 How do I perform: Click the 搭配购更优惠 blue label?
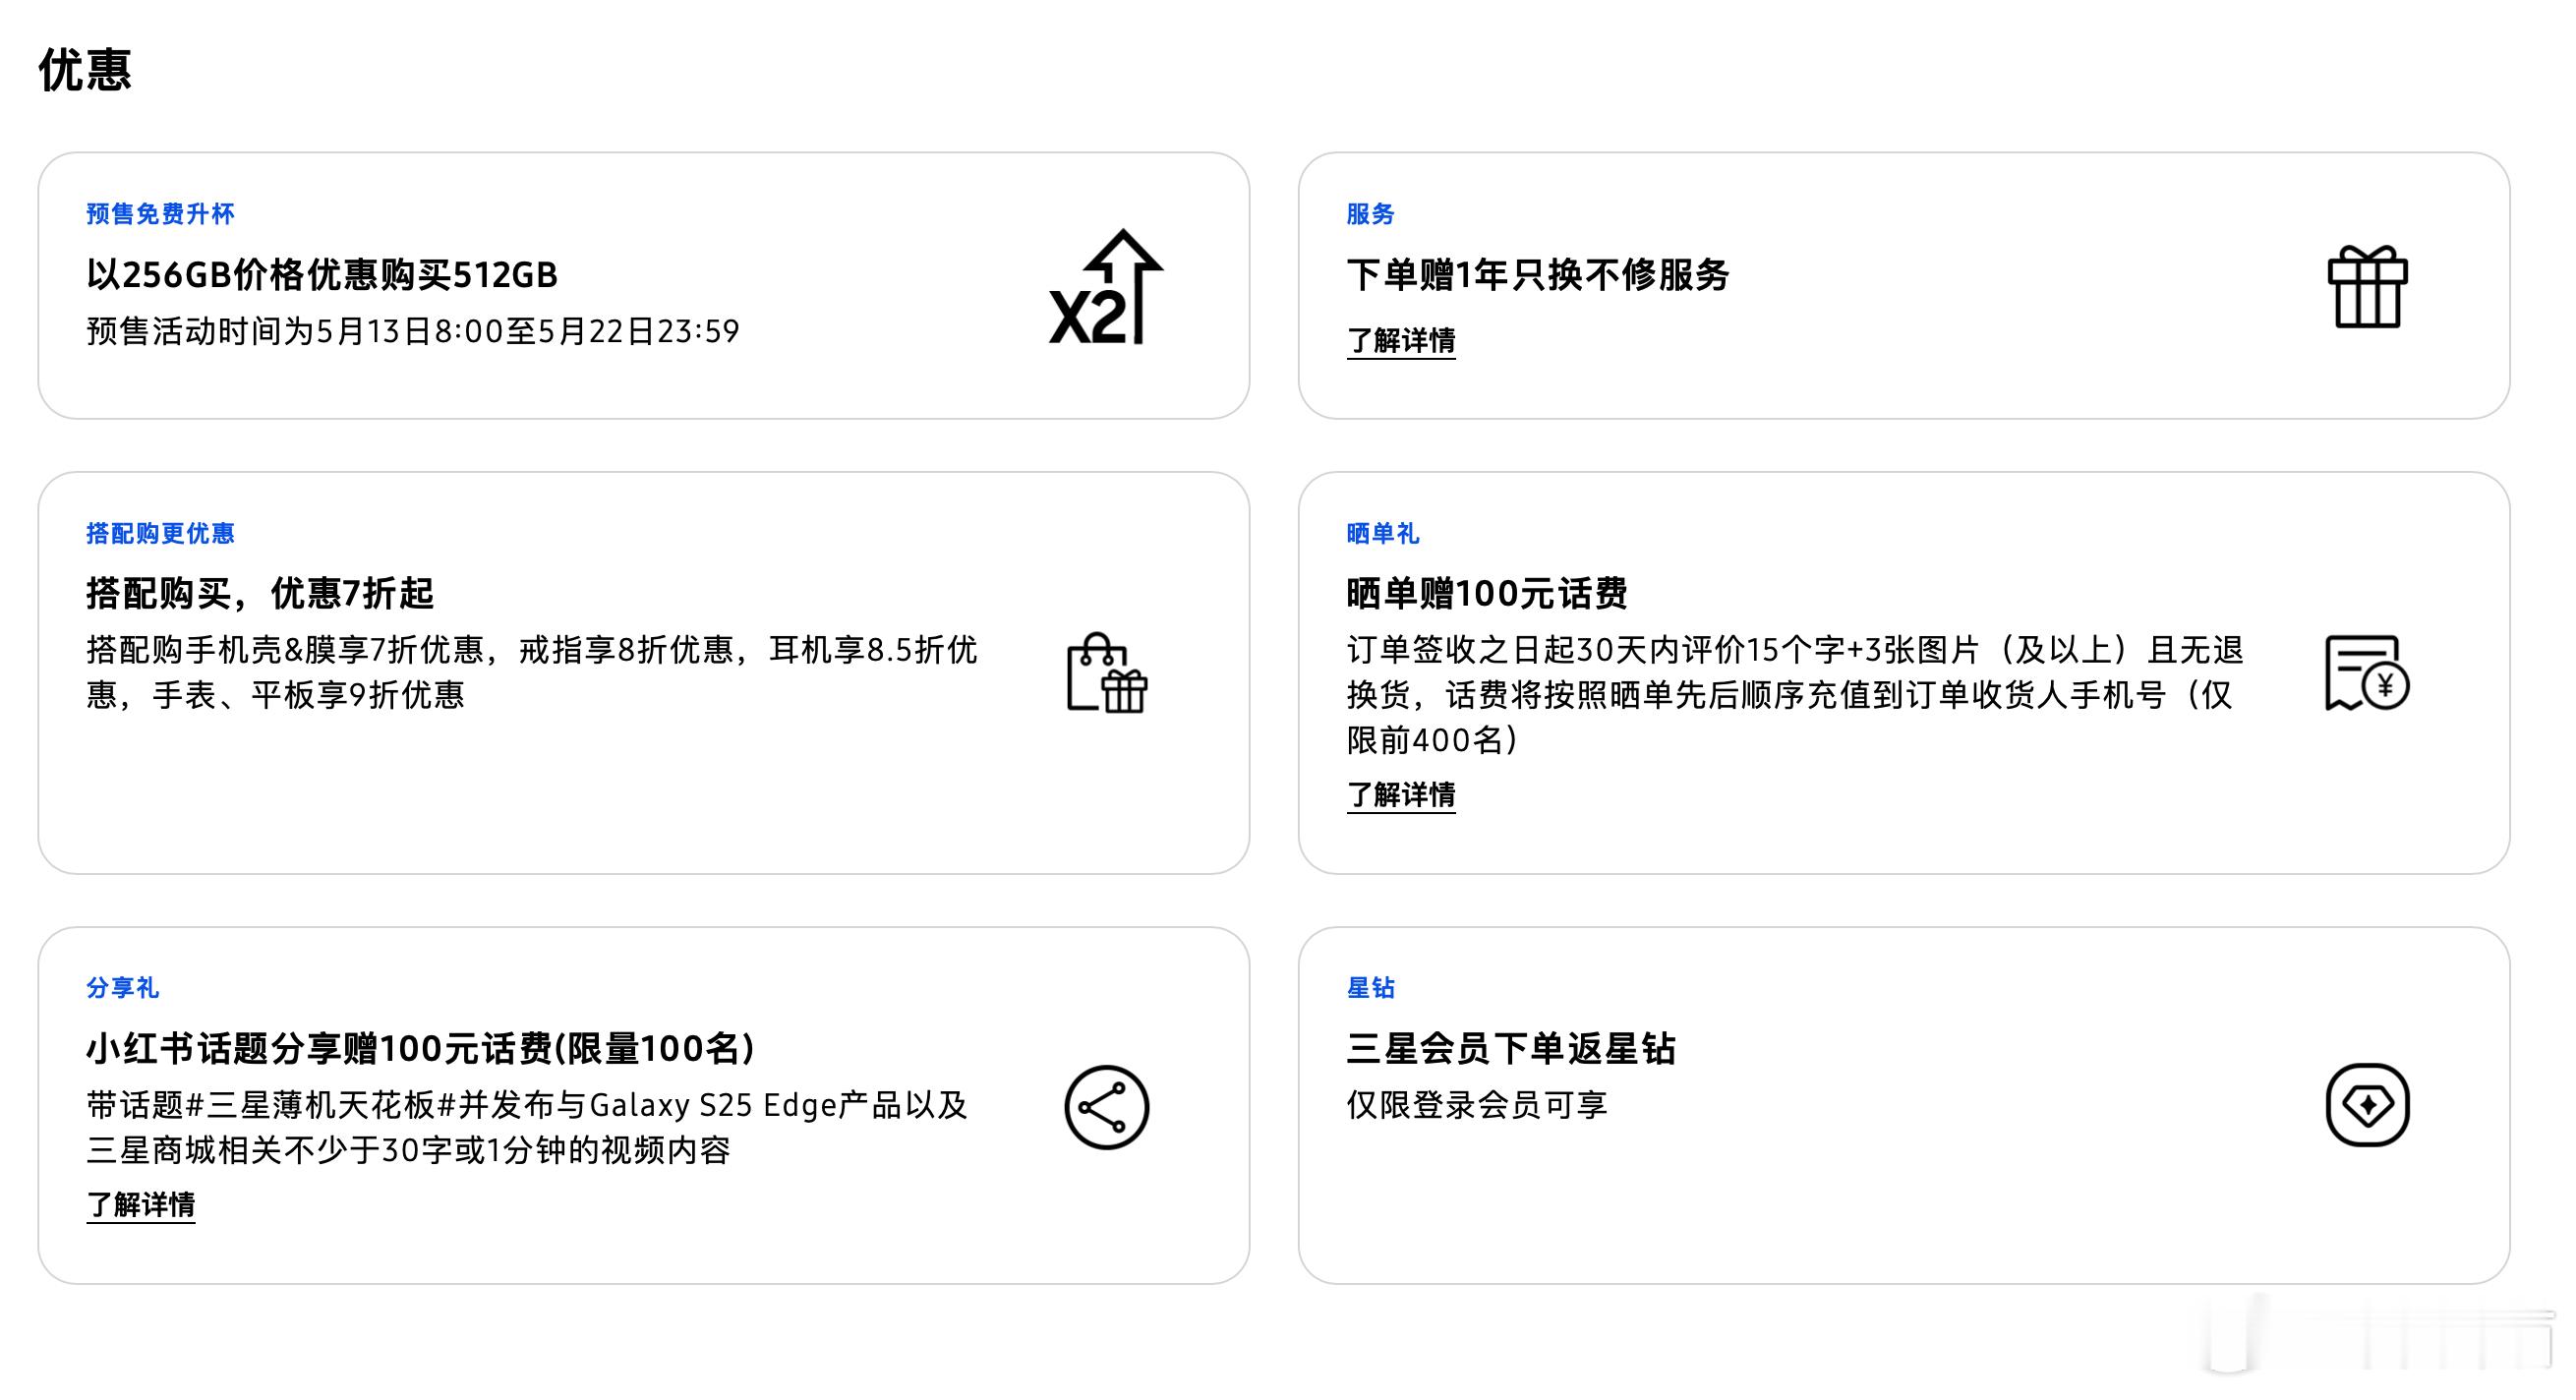pyautogui.click(x=160, y=533)
